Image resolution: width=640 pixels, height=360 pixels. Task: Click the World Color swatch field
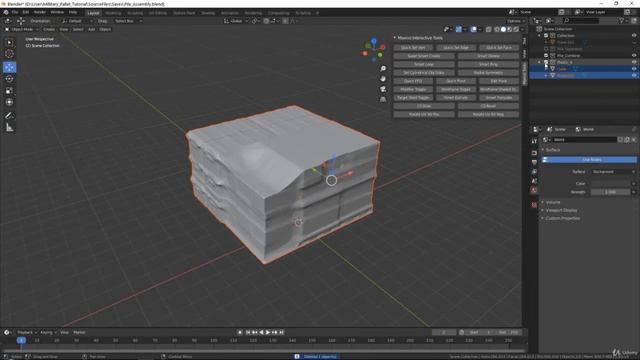611,184
